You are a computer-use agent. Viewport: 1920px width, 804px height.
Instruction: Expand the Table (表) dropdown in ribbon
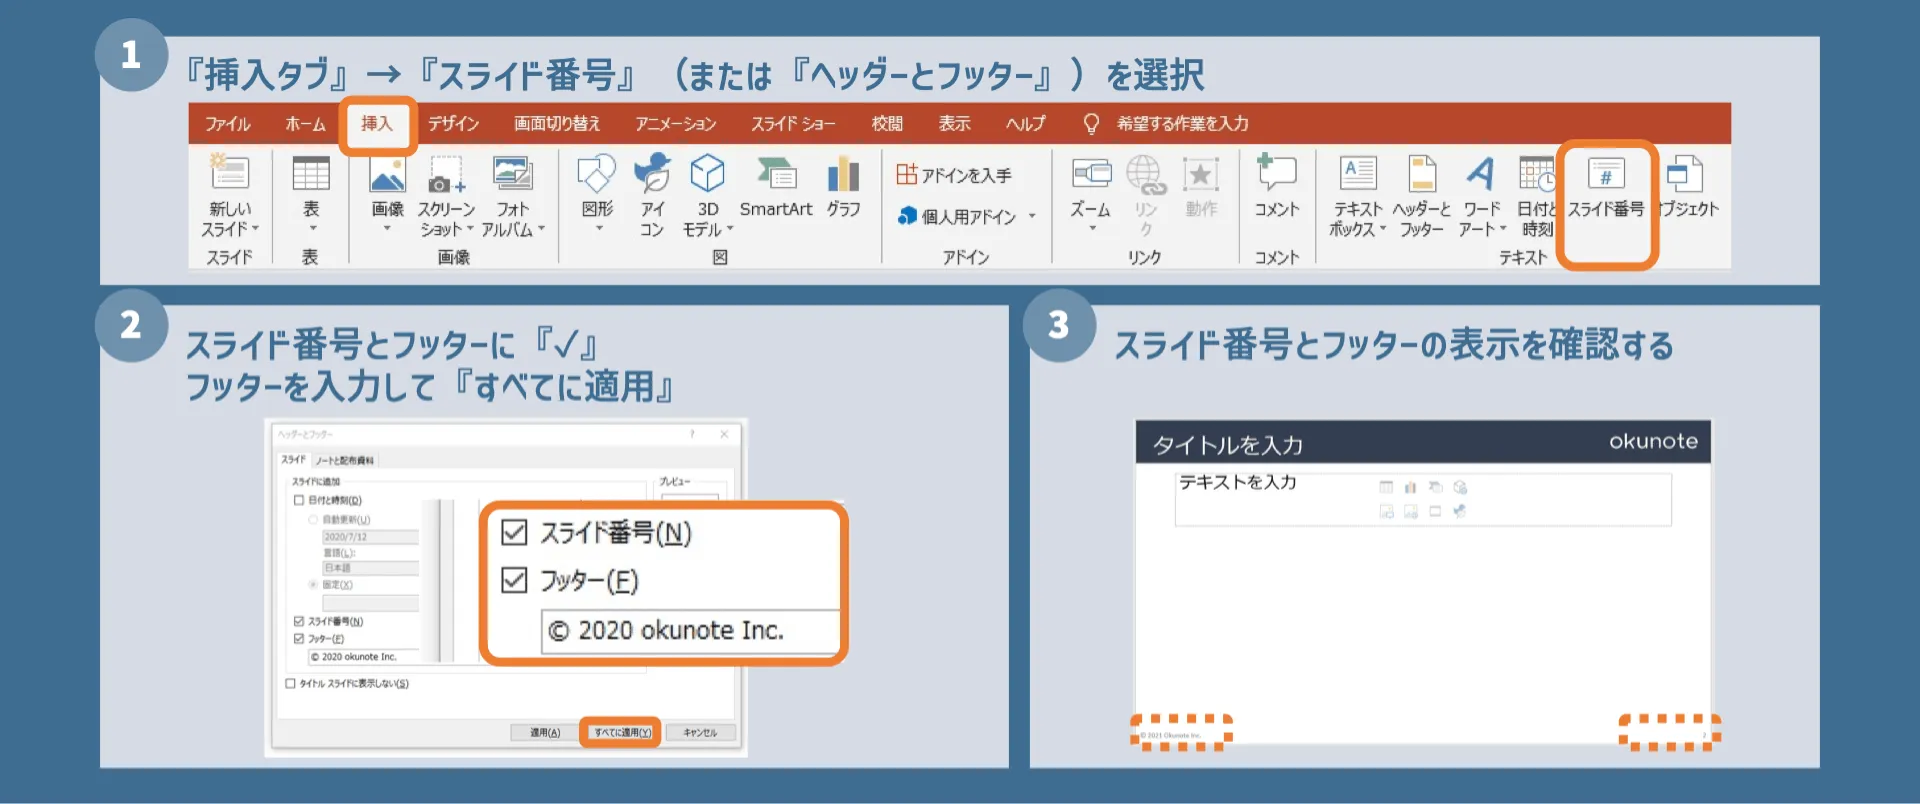click(311, 229)
